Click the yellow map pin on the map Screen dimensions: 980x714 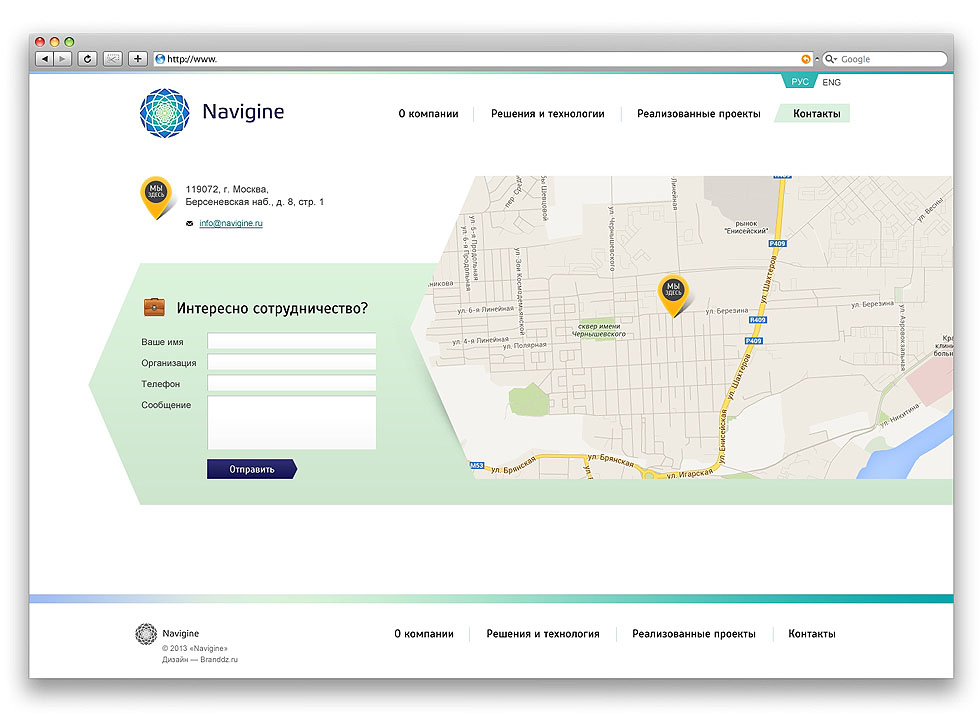673,292
